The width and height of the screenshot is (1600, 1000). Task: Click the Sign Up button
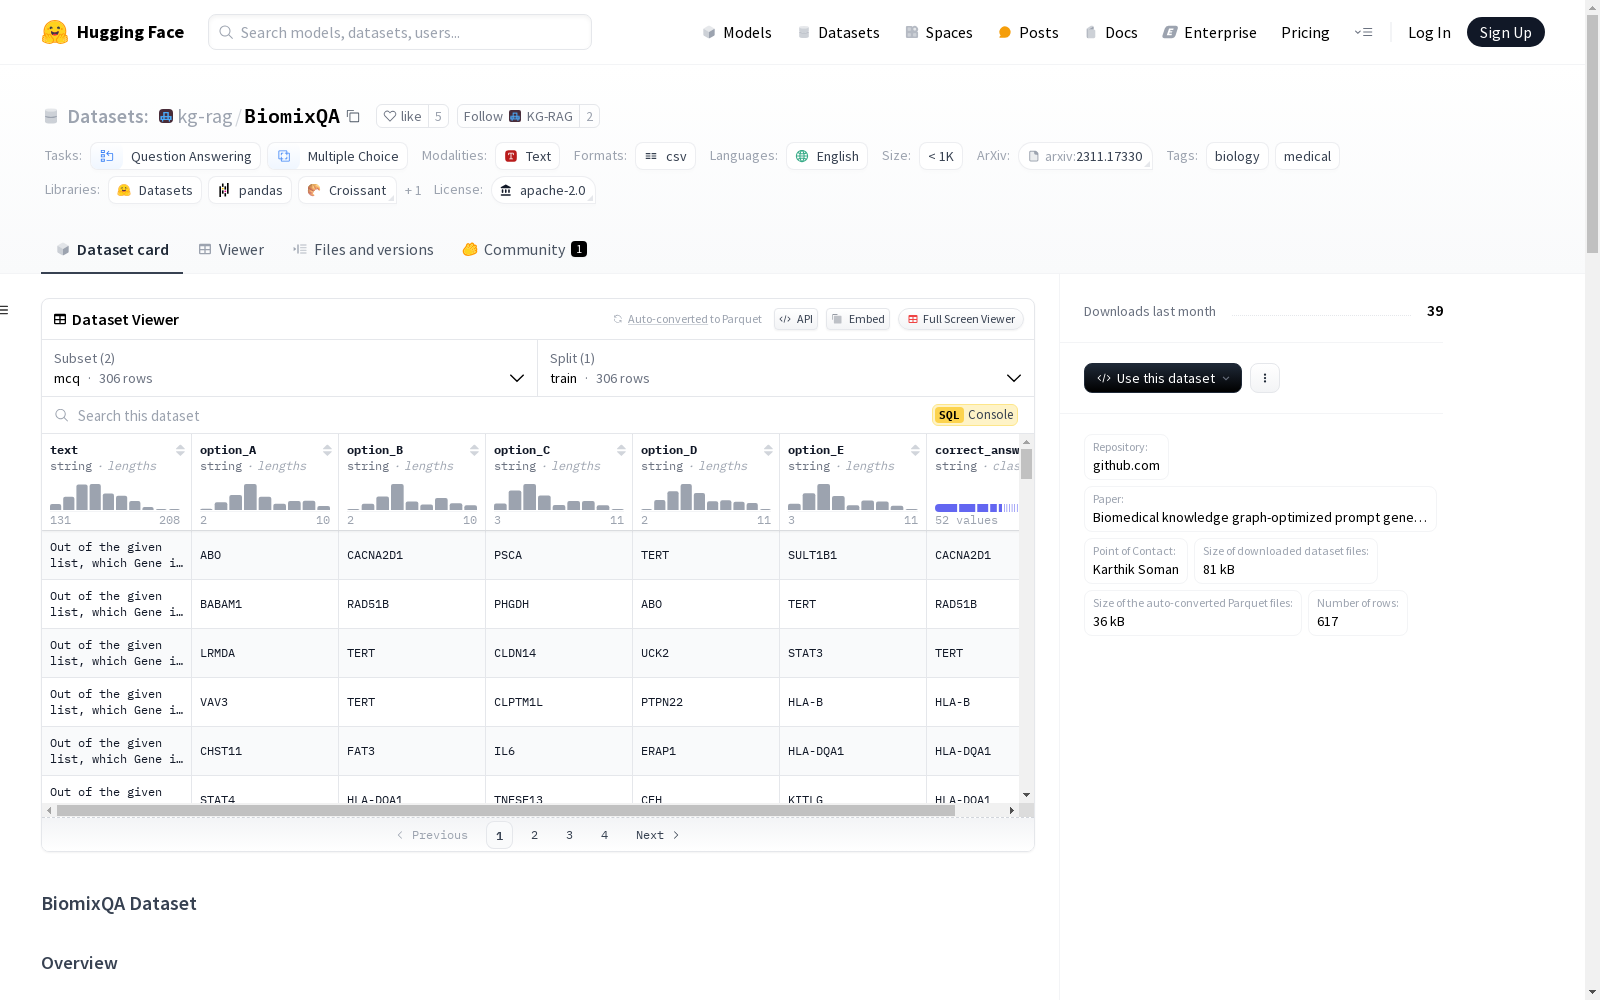[x=1505, y=32]
